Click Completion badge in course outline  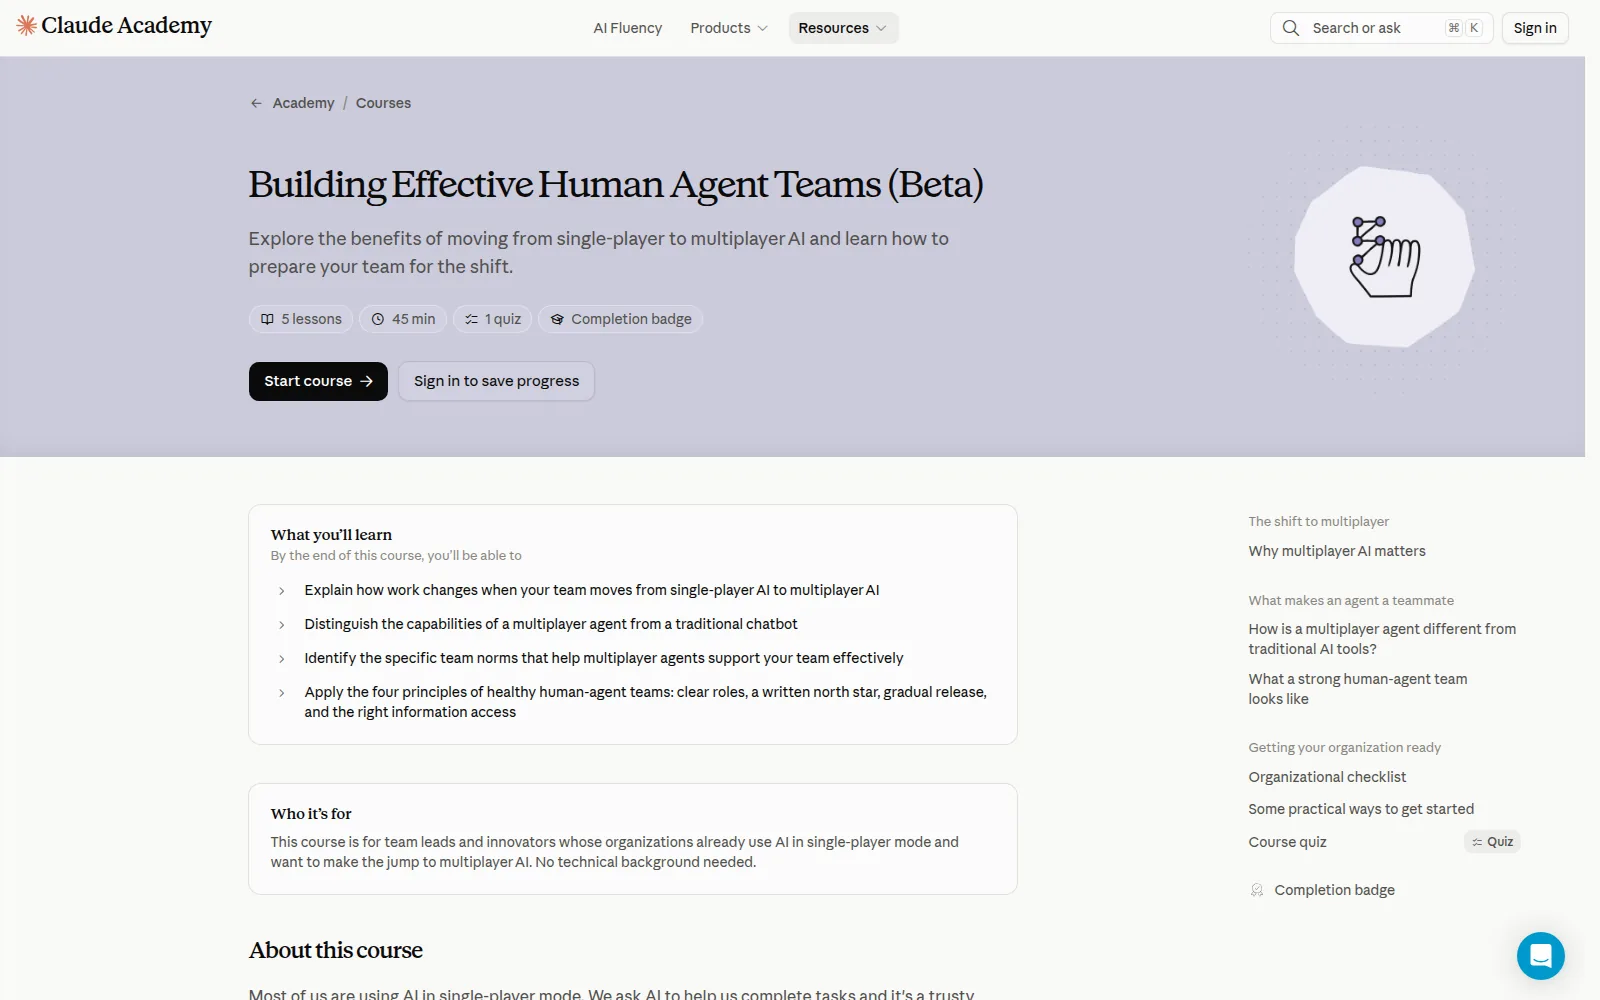(x=1334, y=890)
